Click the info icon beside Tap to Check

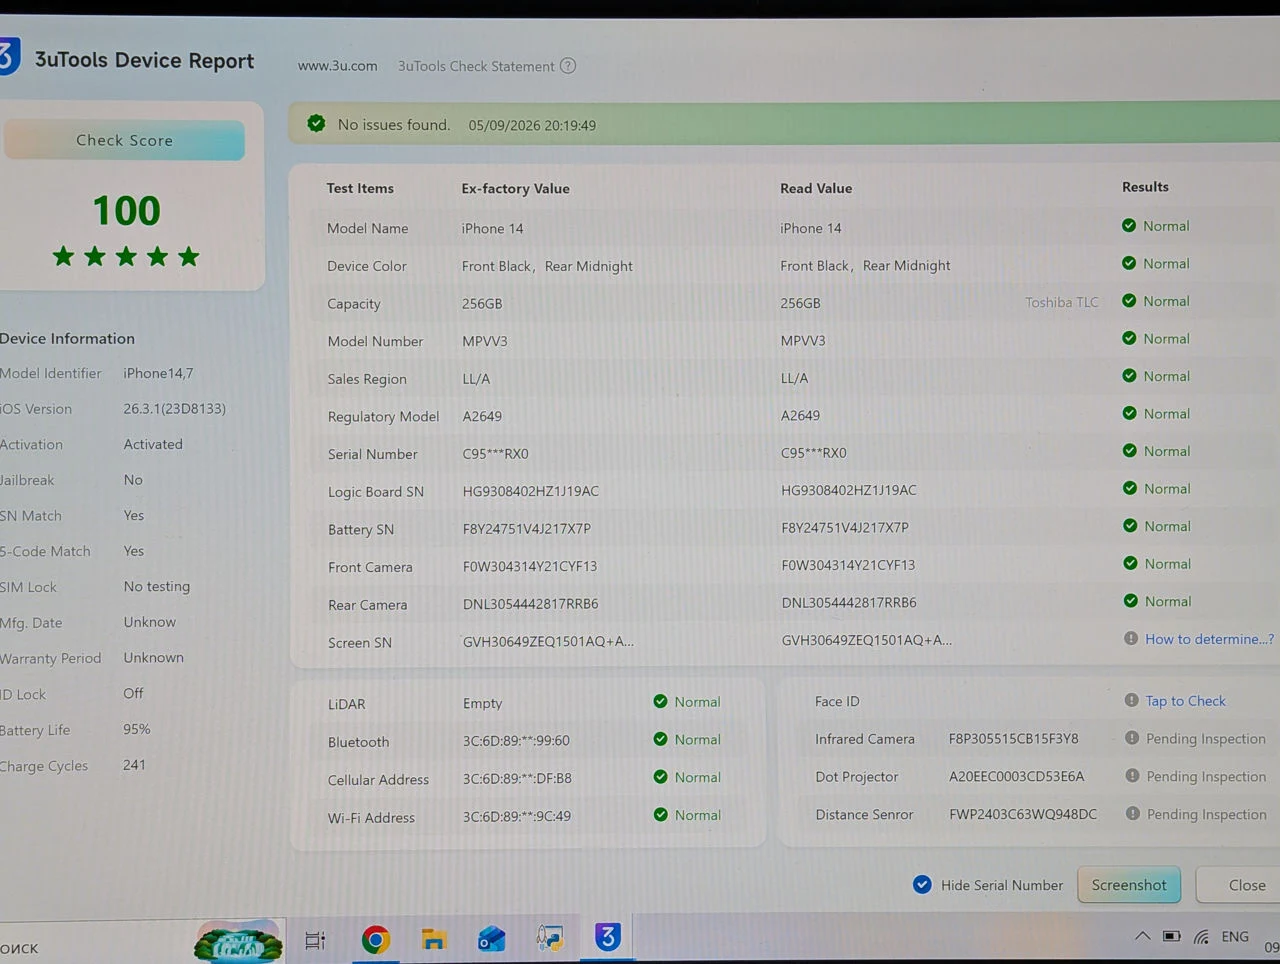click(x=1132, y=700)
